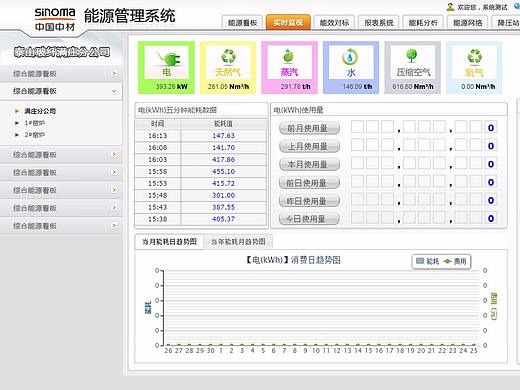
Task: Click the 281.05 Nm³/h natural gas reading
Action: [228, 87]
